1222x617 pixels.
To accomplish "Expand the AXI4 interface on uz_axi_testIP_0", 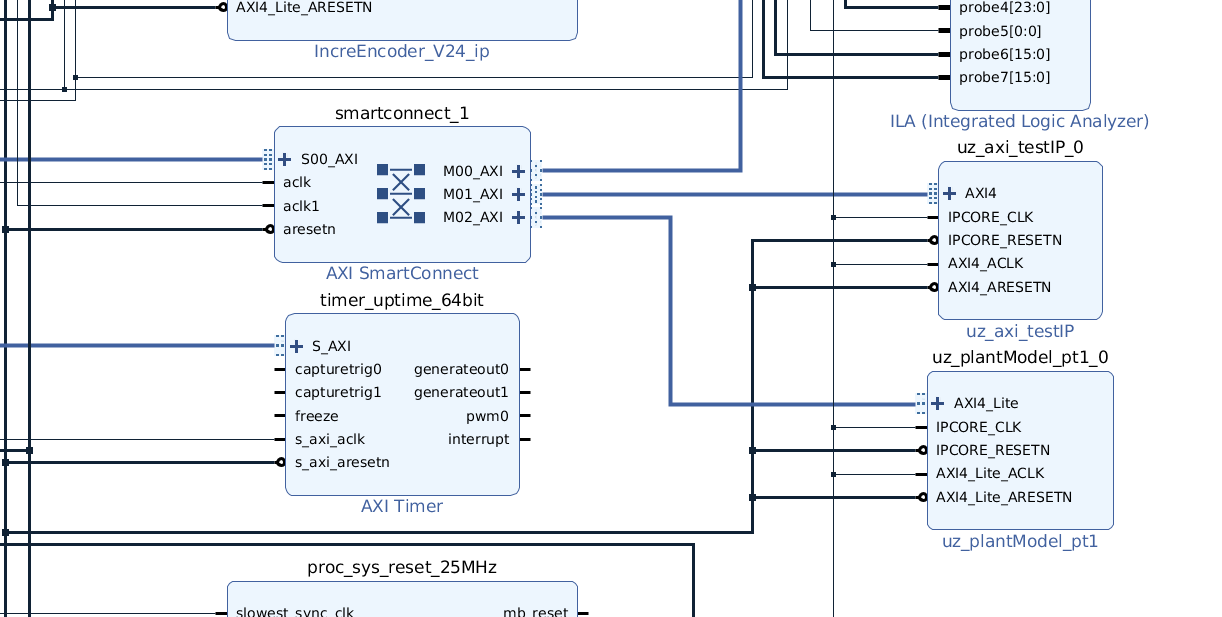I will pyautogui.click(x=949, y=193).
